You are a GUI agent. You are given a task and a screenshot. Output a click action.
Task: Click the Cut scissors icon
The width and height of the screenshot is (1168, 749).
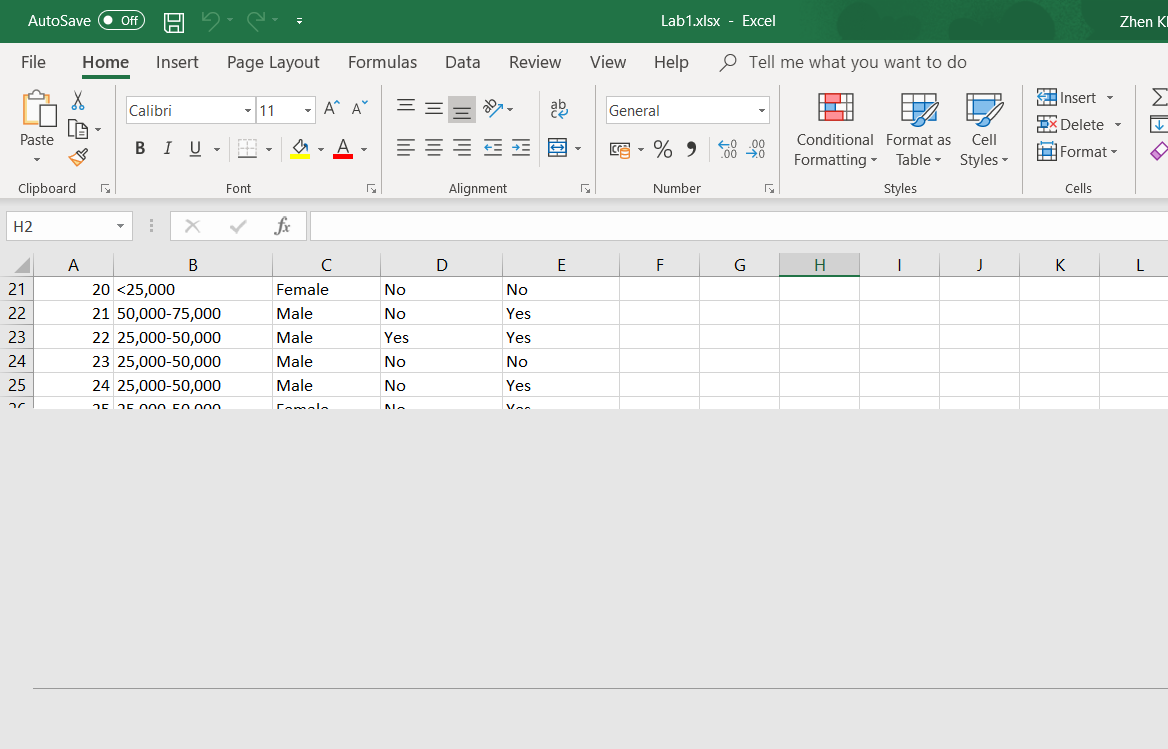click(78, 101)
